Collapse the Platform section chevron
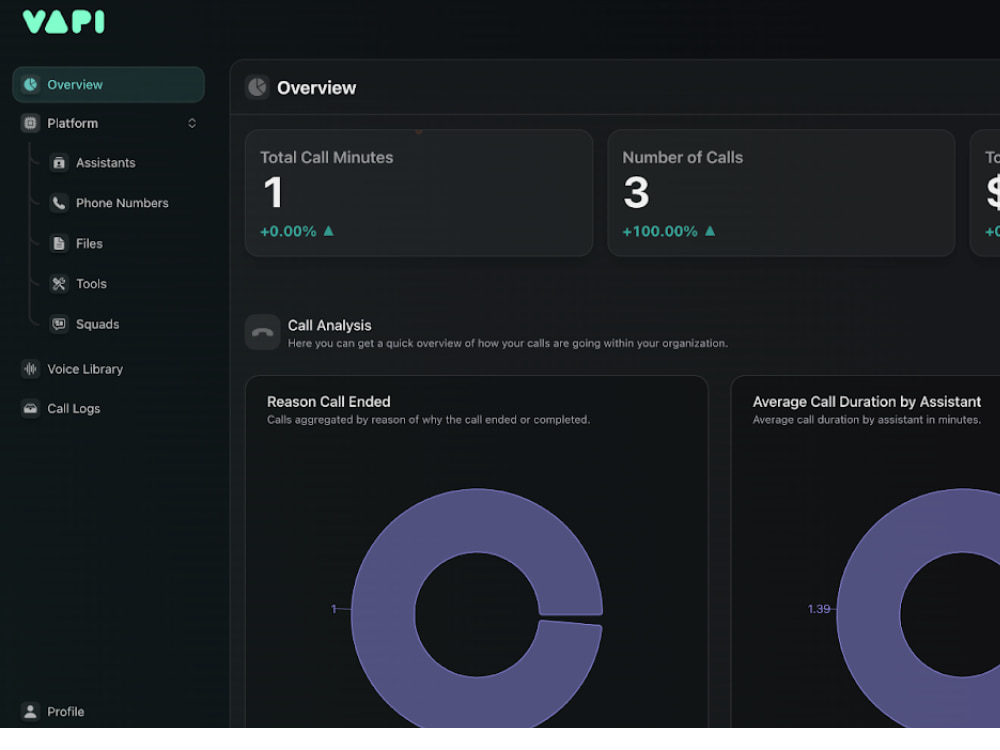This screenshot has height=750, width=1000. (x=191, y=123)
